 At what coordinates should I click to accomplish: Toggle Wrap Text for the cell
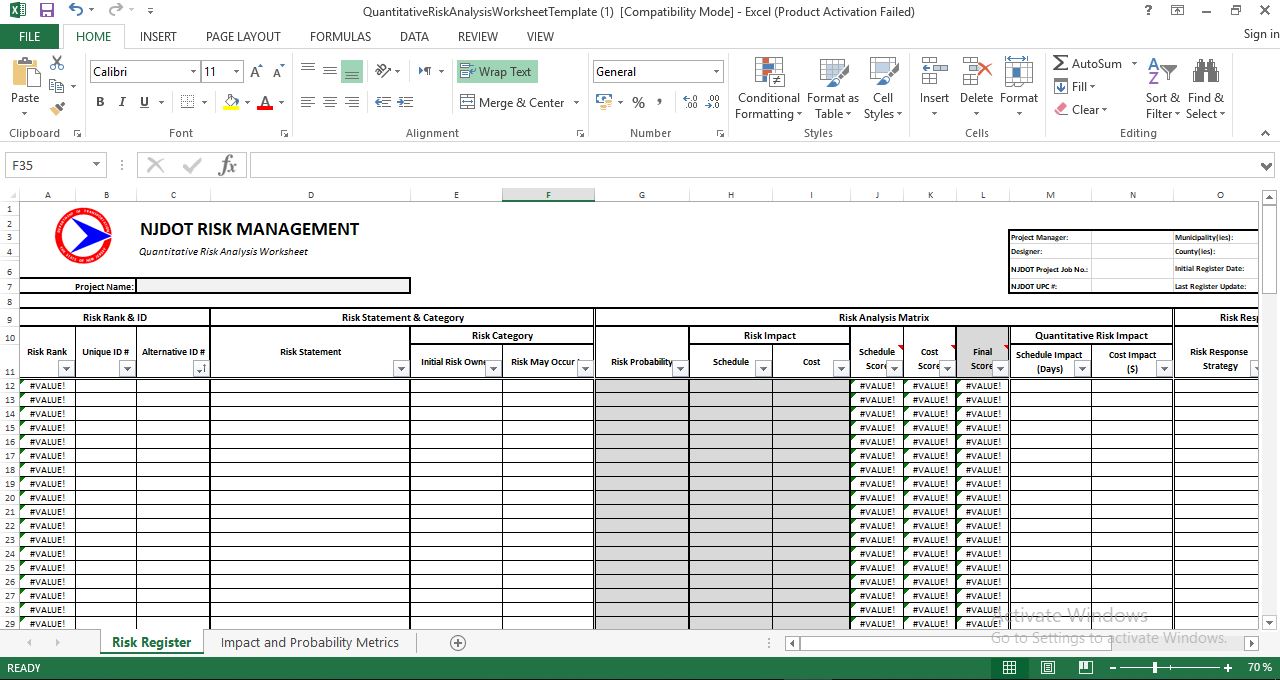tap(497, 72)
